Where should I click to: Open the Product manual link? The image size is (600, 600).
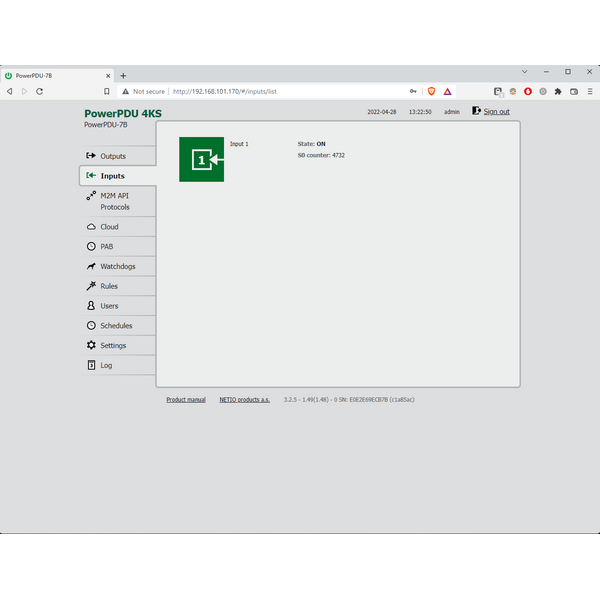pos(186,399)
